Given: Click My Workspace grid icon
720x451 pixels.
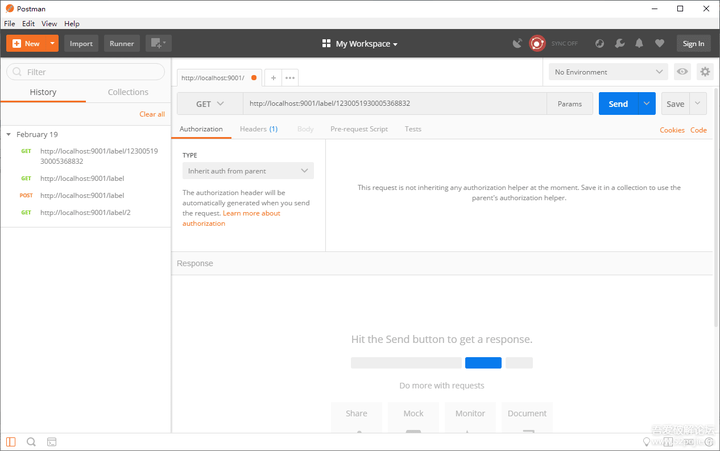Looking at the screenshot, I should tap(326, 44).
